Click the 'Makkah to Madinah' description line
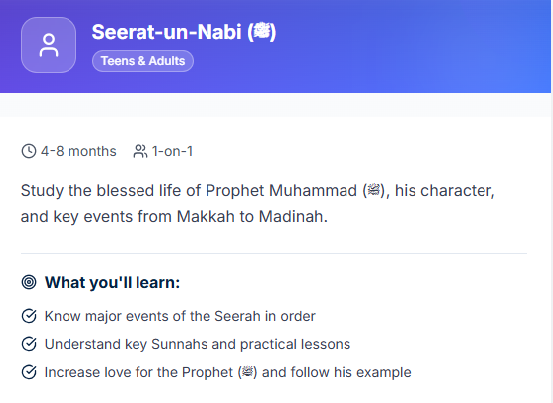The width and height of the screenshot is (553, 403). [174, 216]
